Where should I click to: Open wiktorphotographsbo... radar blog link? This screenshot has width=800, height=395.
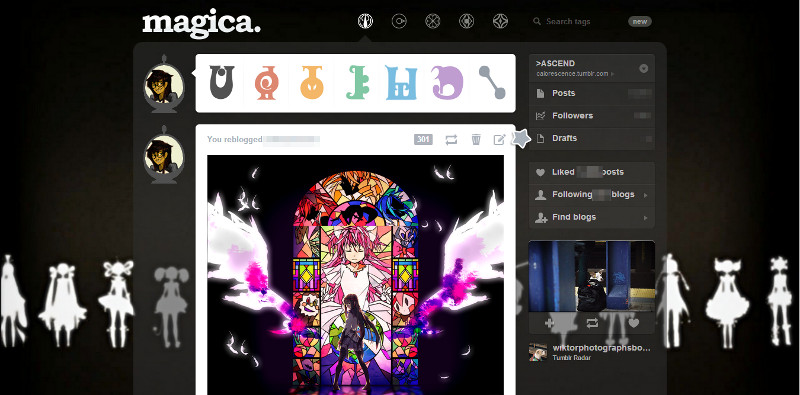tap(602, 348)
